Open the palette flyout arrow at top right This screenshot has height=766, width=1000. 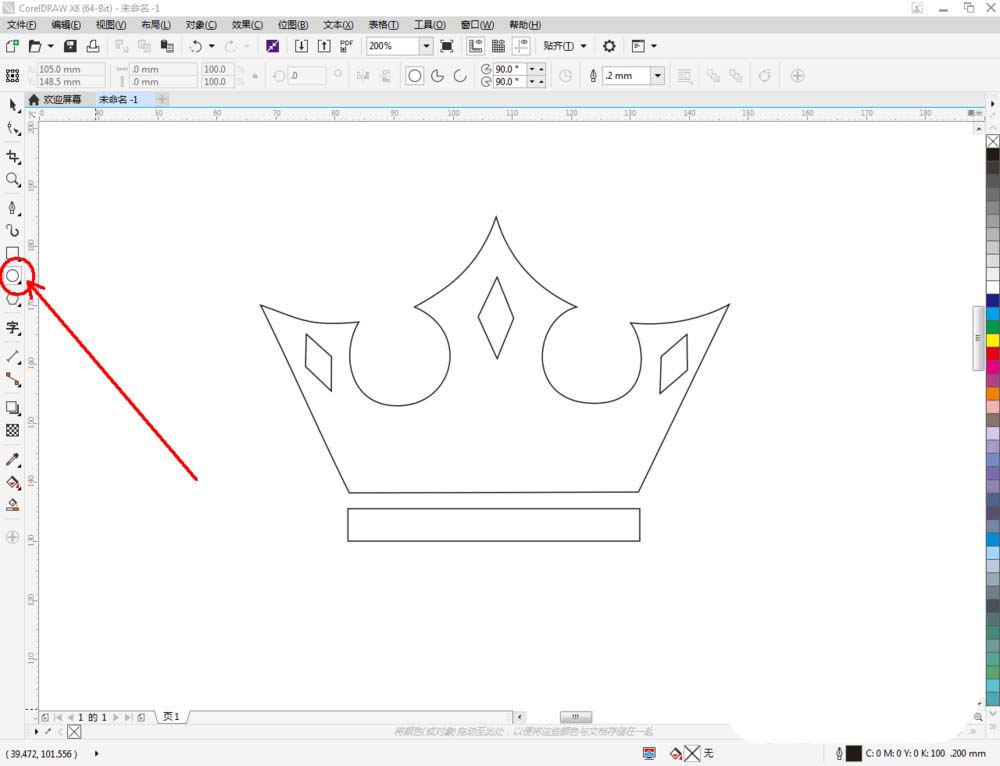tap(992, 103)
